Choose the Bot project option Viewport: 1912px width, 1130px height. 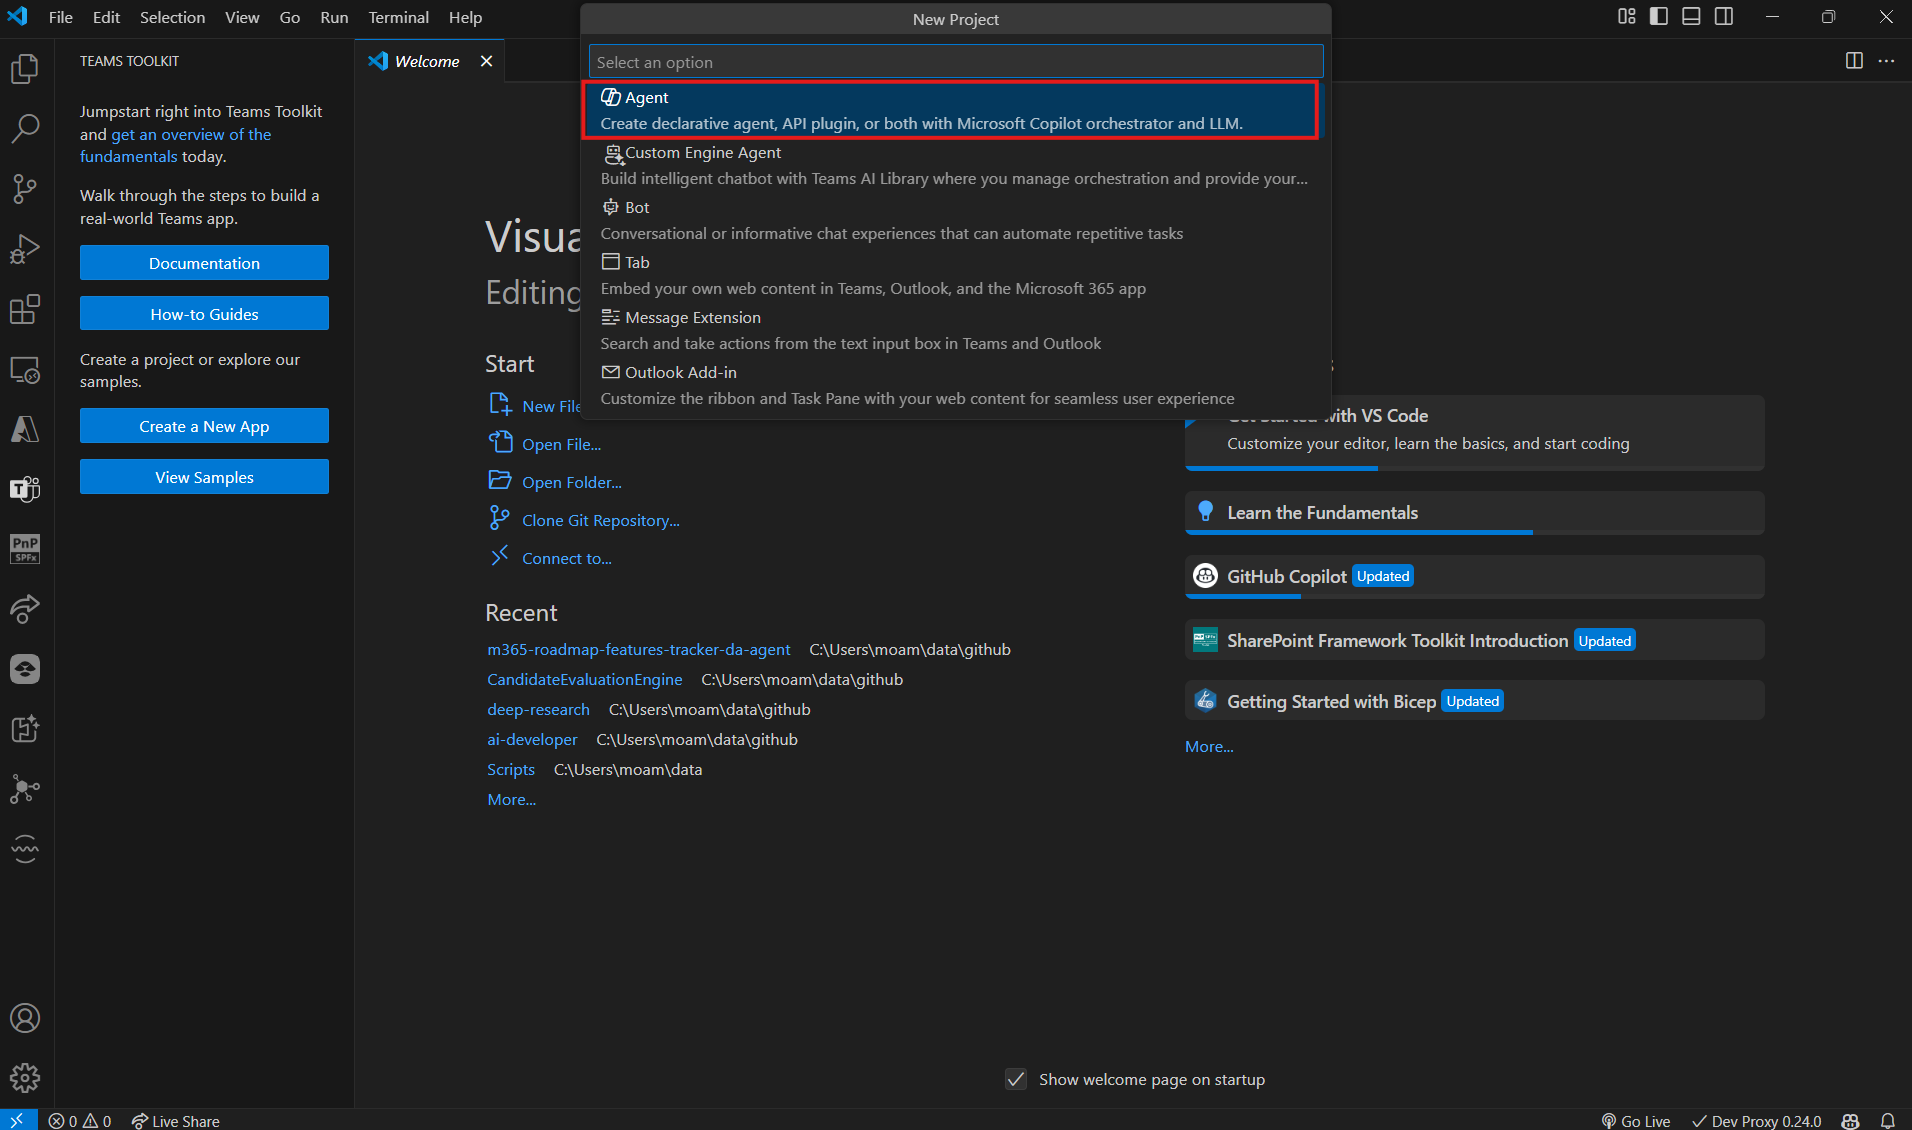[x=955, y=220]
